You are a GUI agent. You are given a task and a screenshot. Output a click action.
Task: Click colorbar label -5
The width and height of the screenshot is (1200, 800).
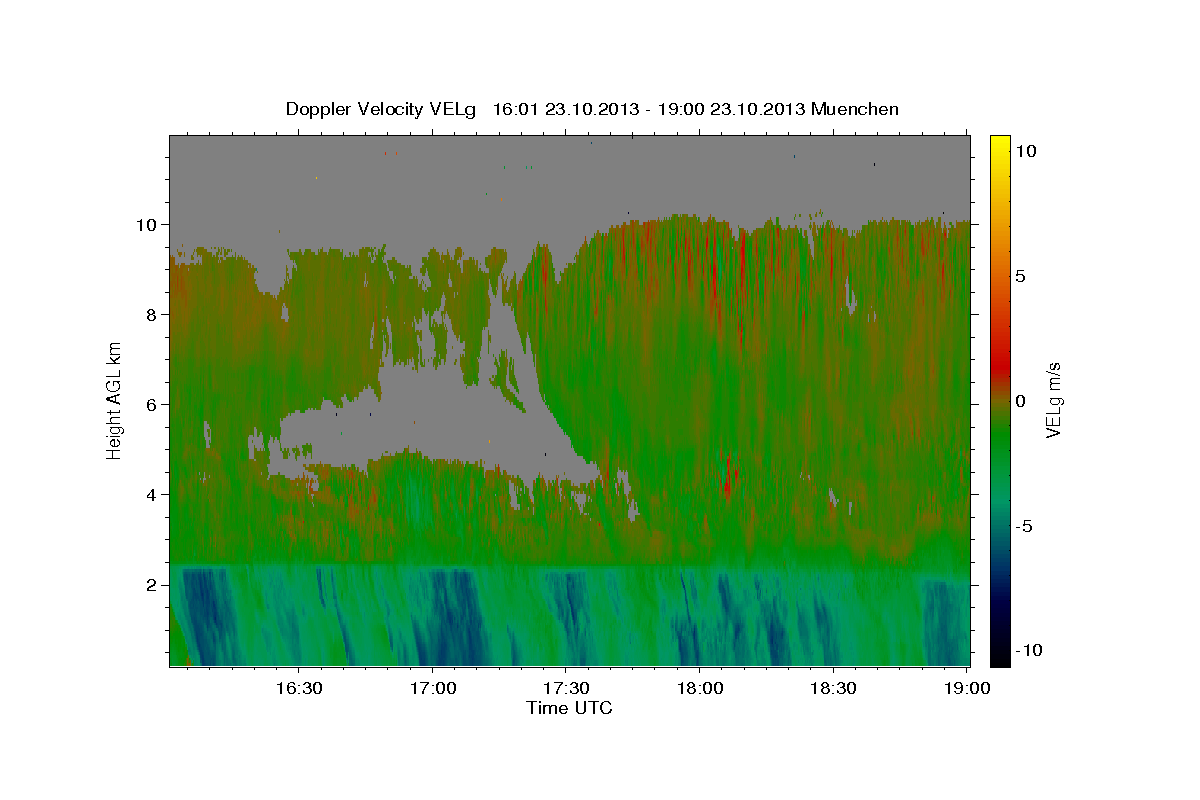pyautogui.click(x=1022, y=526)
